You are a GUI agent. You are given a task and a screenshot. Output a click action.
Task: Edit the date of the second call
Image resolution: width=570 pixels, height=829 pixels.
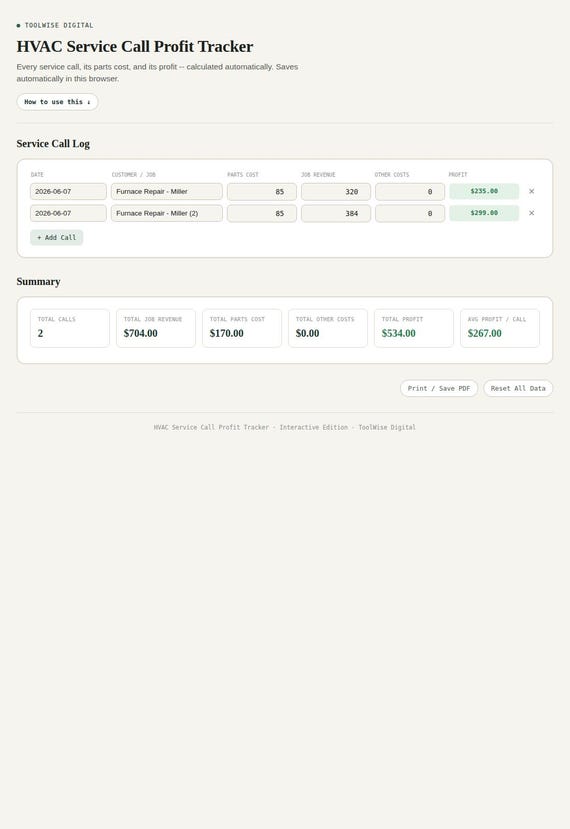point(68,213)
